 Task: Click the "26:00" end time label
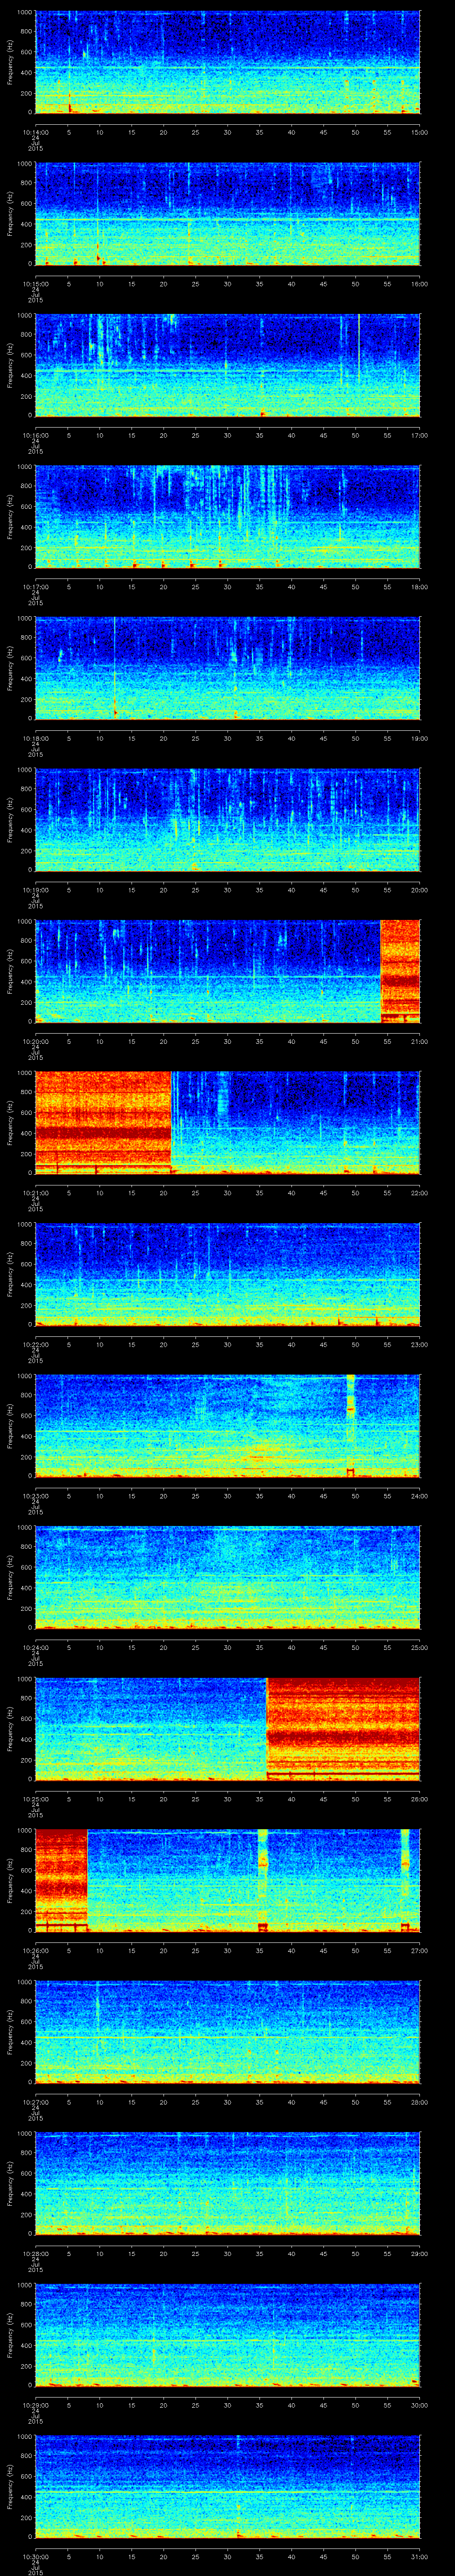click(x=419, y=1798)
